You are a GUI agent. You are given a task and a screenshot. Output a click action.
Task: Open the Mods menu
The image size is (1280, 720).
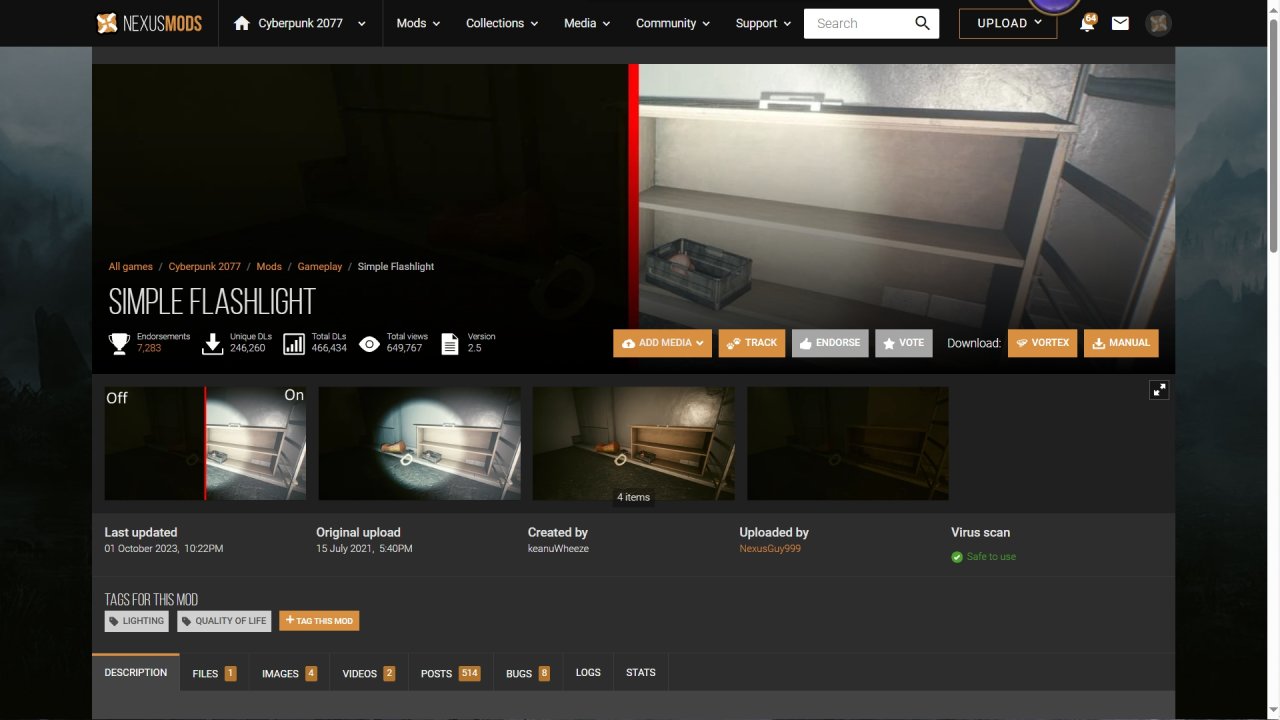(418, 23)
